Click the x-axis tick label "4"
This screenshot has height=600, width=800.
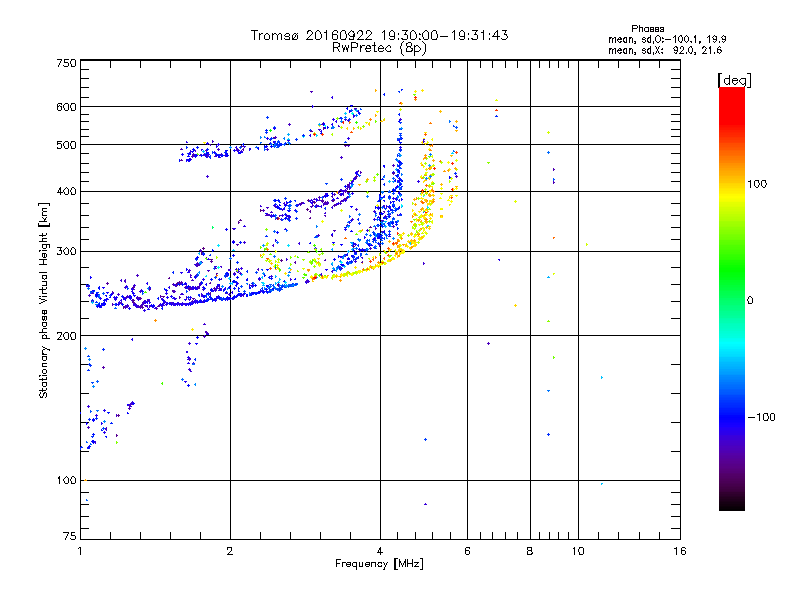(x=380, y=551)
